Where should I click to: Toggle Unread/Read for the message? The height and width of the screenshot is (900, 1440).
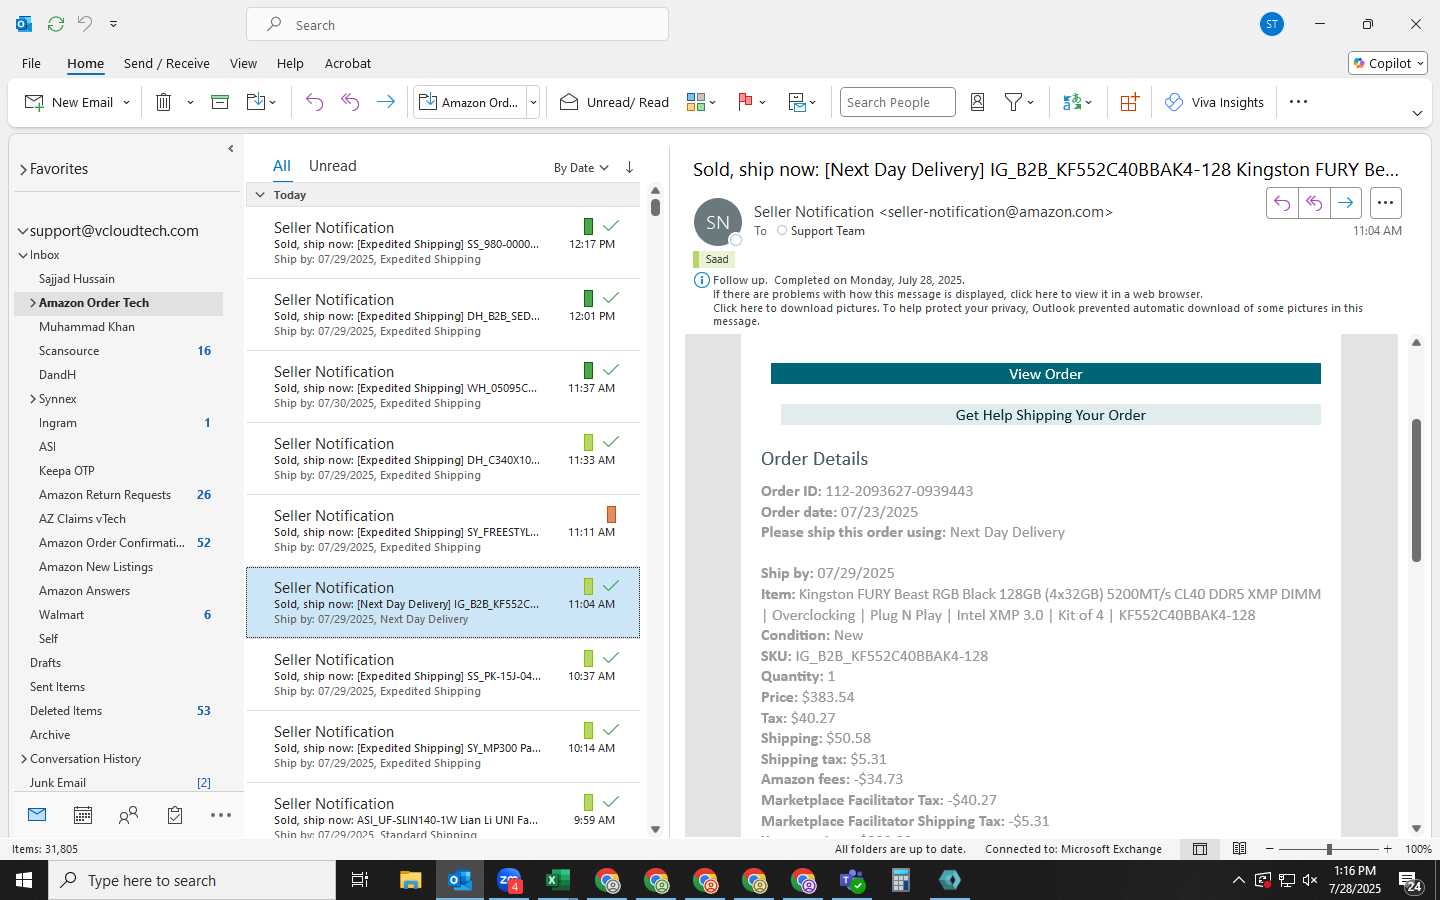coord(614,102)
